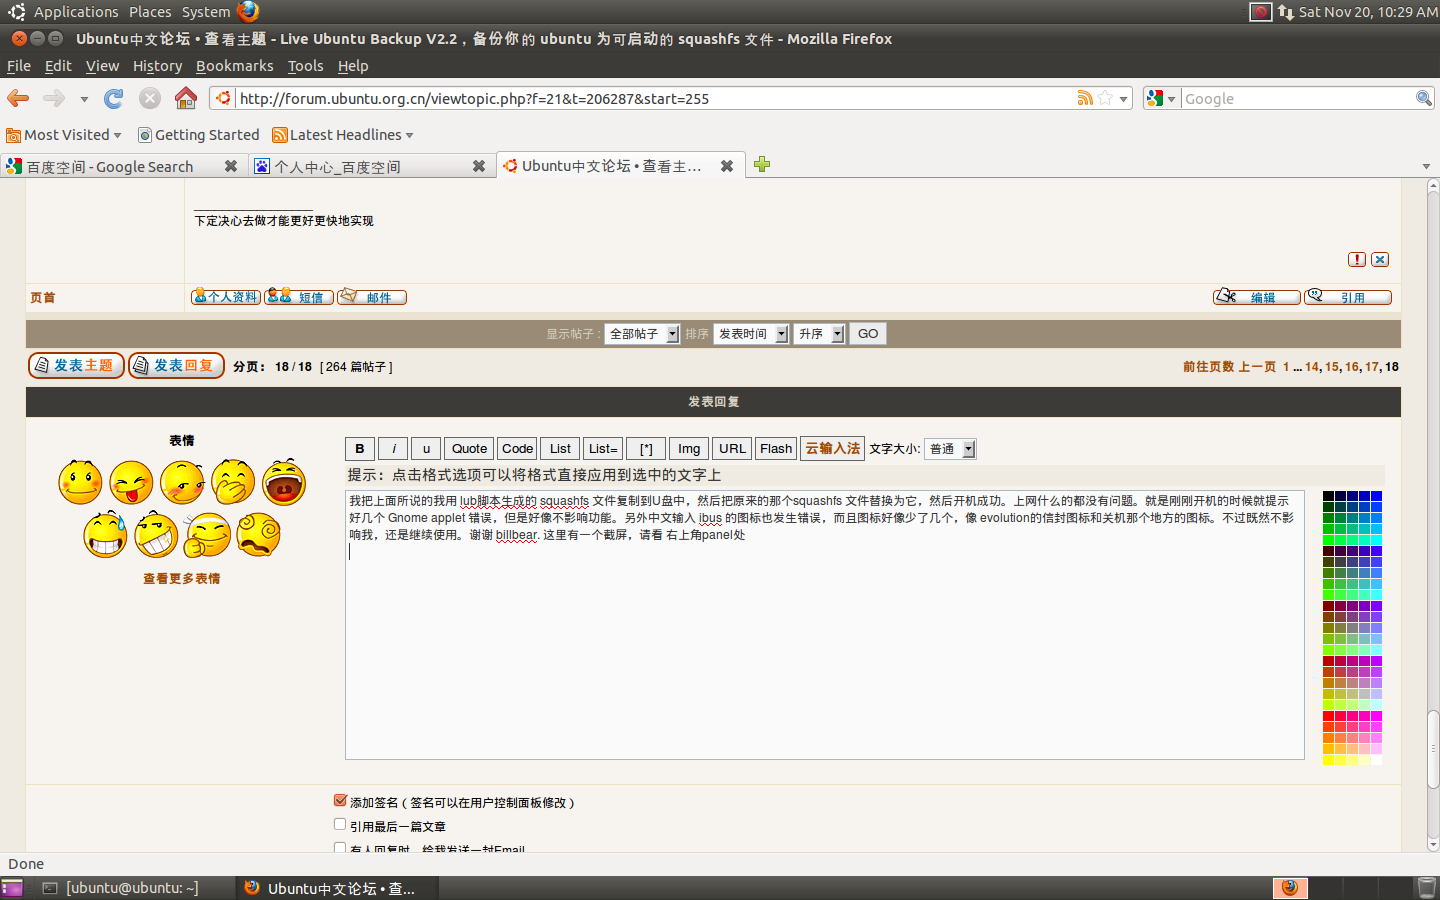Click the Google search input field
This screenshot has height=900, width=1440.
(x=1297, y=98)
